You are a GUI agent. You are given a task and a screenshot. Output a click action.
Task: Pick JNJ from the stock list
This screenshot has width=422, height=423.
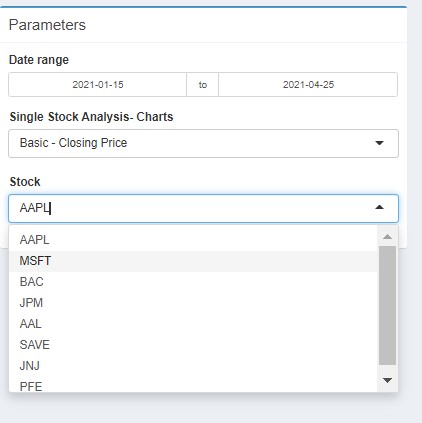point(193,366)
